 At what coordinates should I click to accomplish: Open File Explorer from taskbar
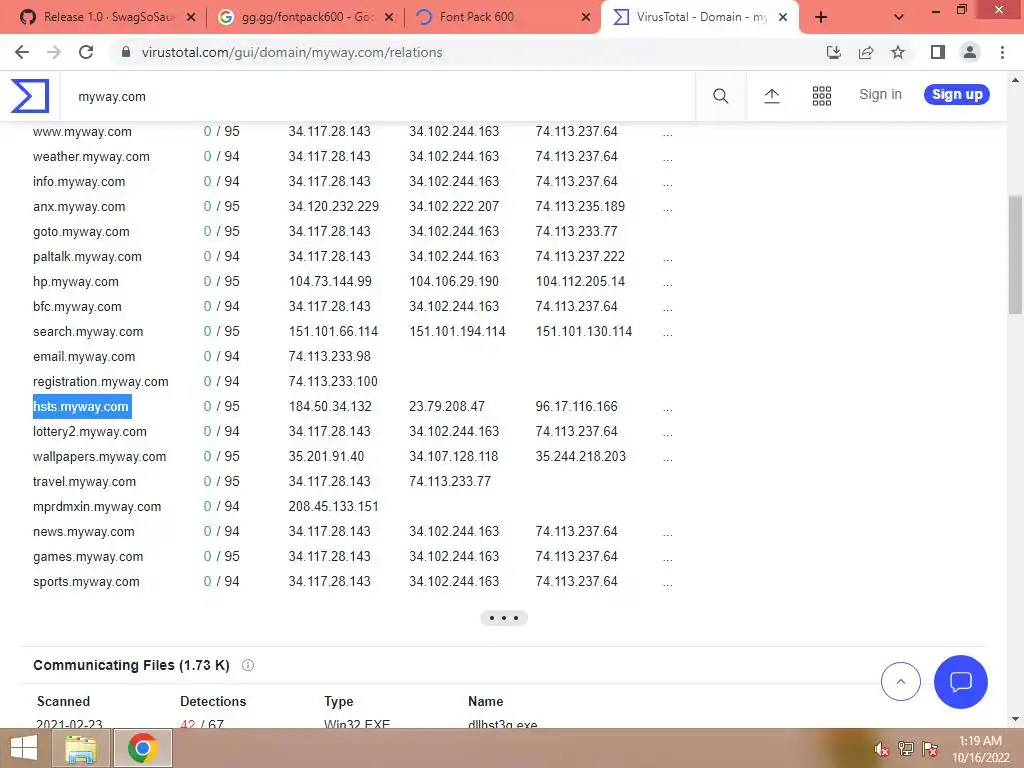tap(81, 748)
